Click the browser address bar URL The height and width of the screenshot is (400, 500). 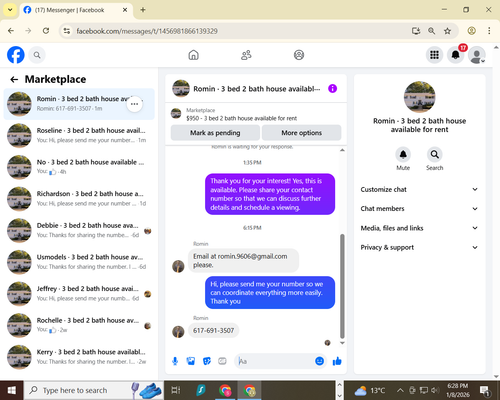point(147,31)
